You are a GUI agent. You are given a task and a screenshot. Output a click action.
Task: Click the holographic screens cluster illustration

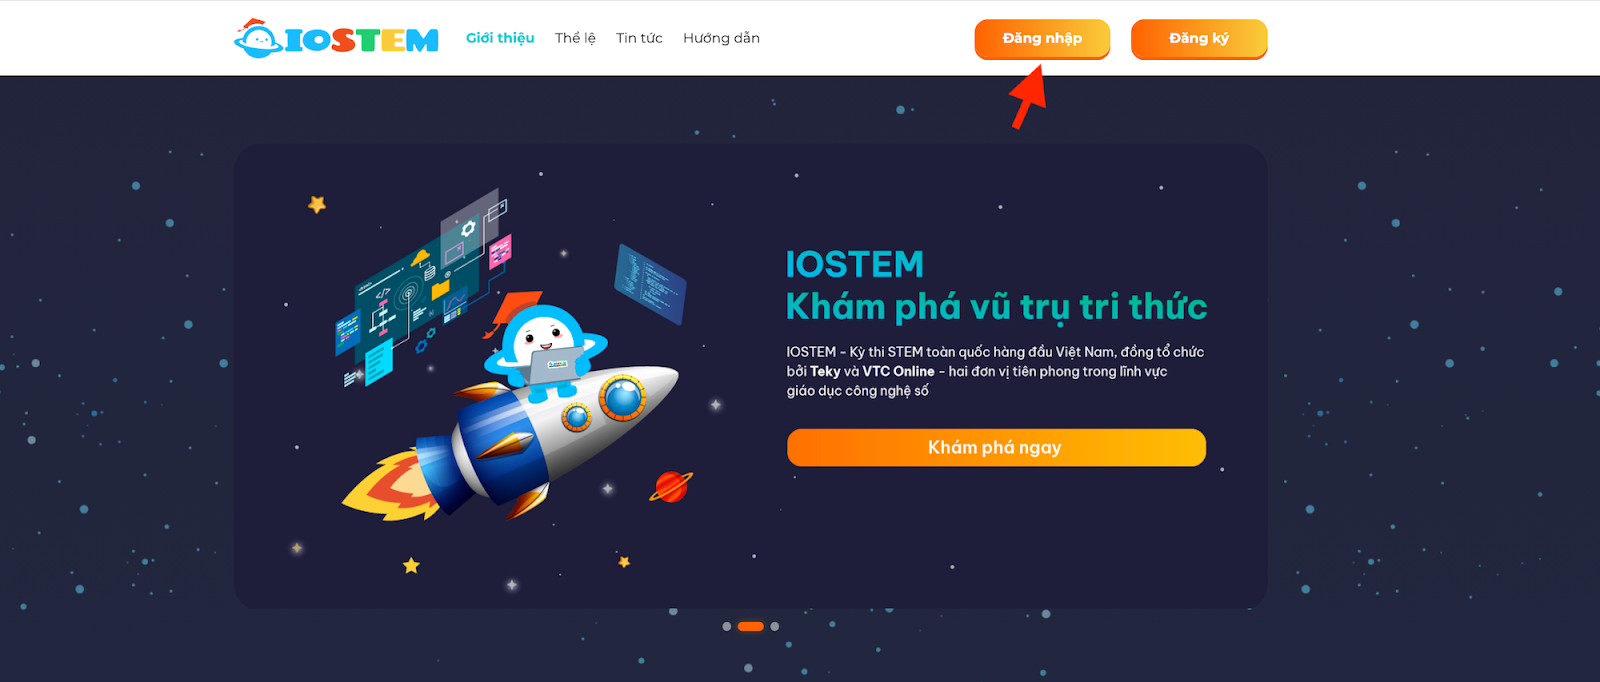click(424, 287)
